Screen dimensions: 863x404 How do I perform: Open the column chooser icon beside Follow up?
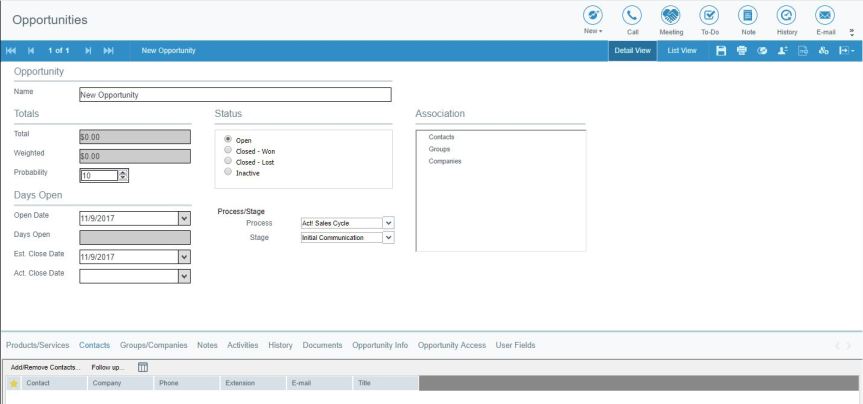143,367
